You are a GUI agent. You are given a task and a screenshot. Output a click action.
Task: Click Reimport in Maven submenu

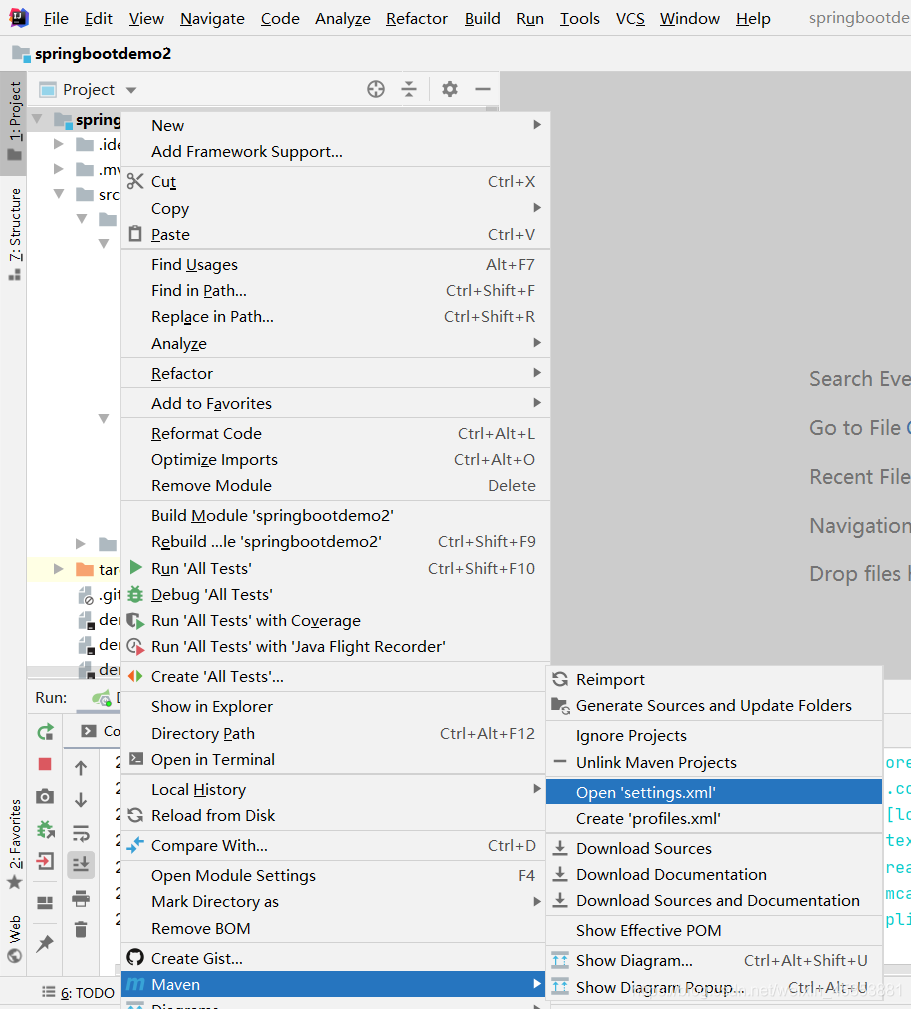pyautogui.click(x=714, y=680)
